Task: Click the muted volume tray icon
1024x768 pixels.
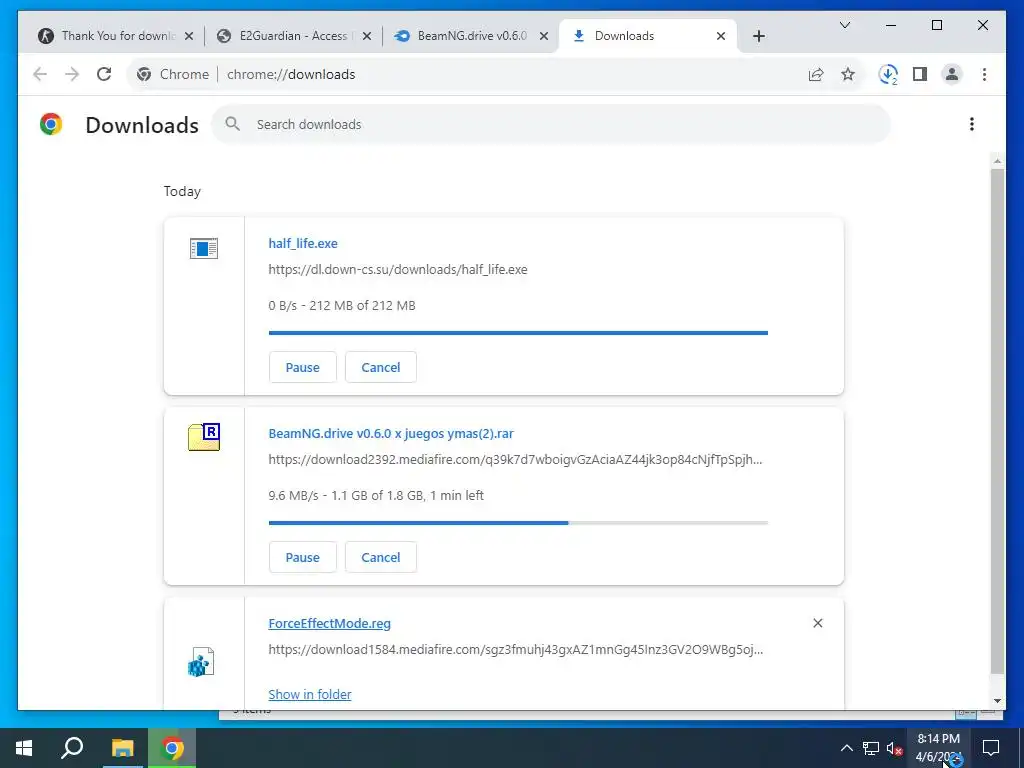Action: 894,748
